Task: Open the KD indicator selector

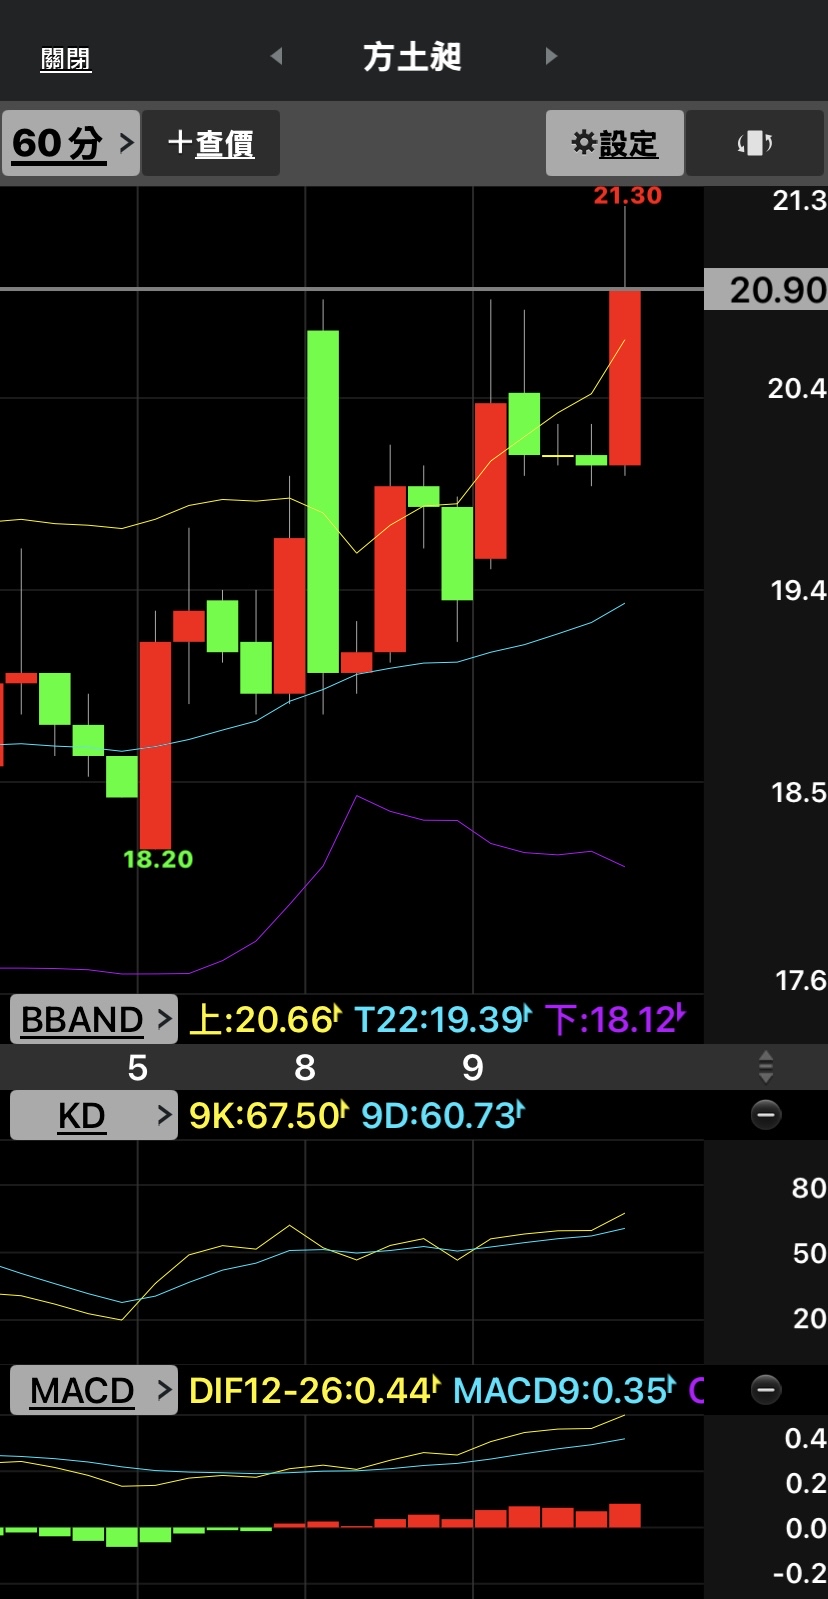Action: (94, 1115)
